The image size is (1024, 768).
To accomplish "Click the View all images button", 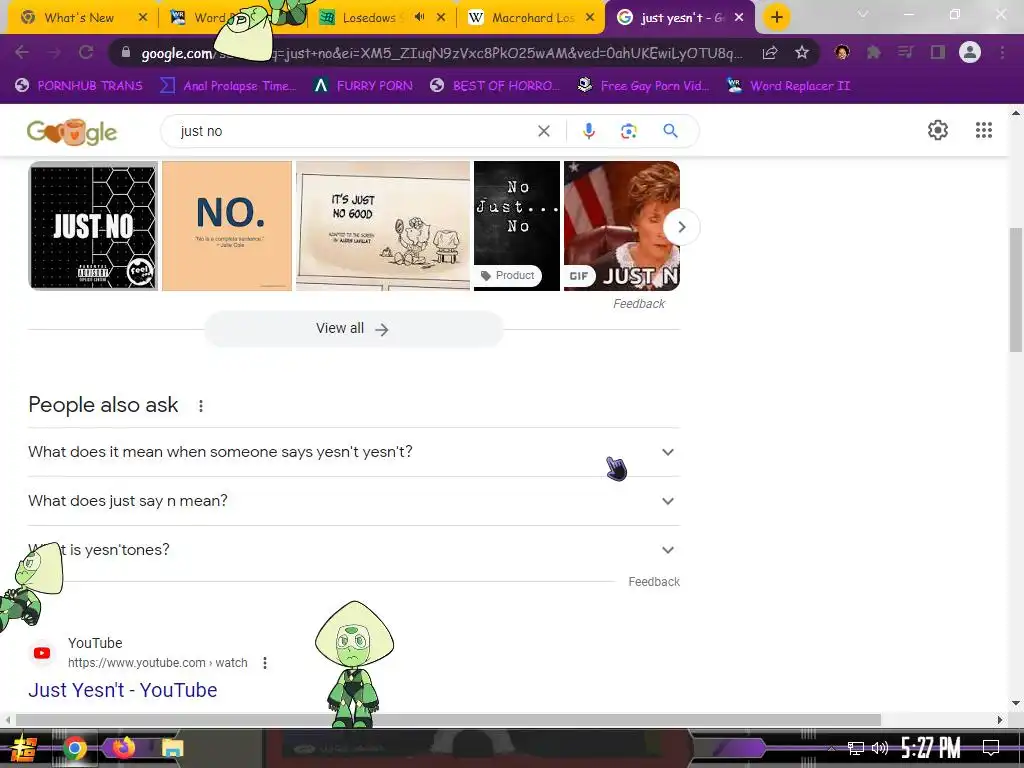I will click(x=353, y=328).
